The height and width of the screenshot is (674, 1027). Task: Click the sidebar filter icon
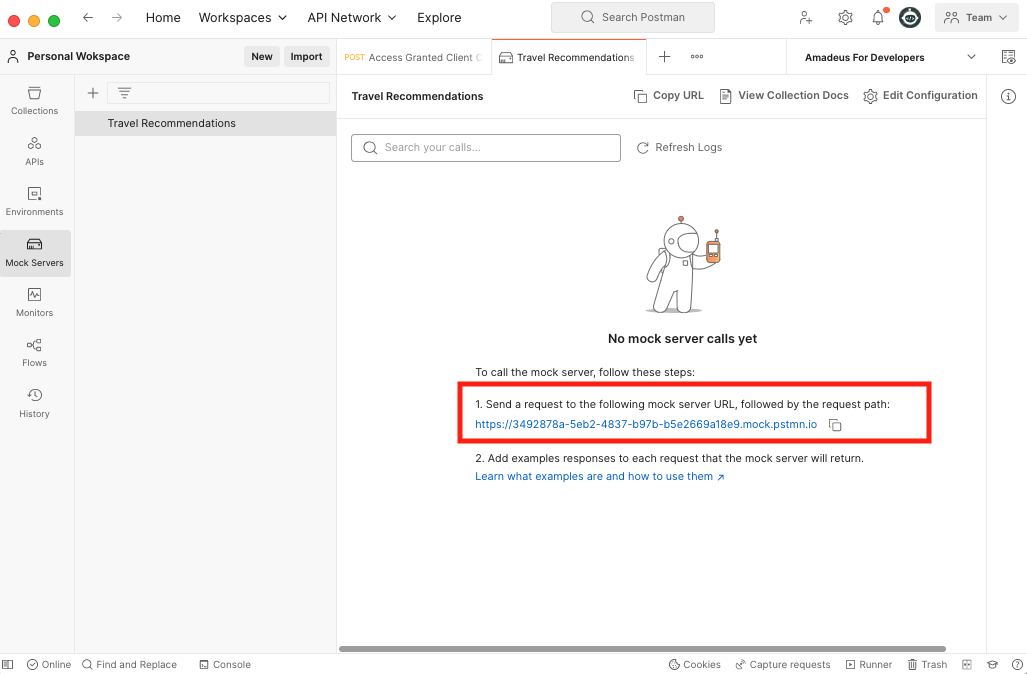[x=124, y=93]
